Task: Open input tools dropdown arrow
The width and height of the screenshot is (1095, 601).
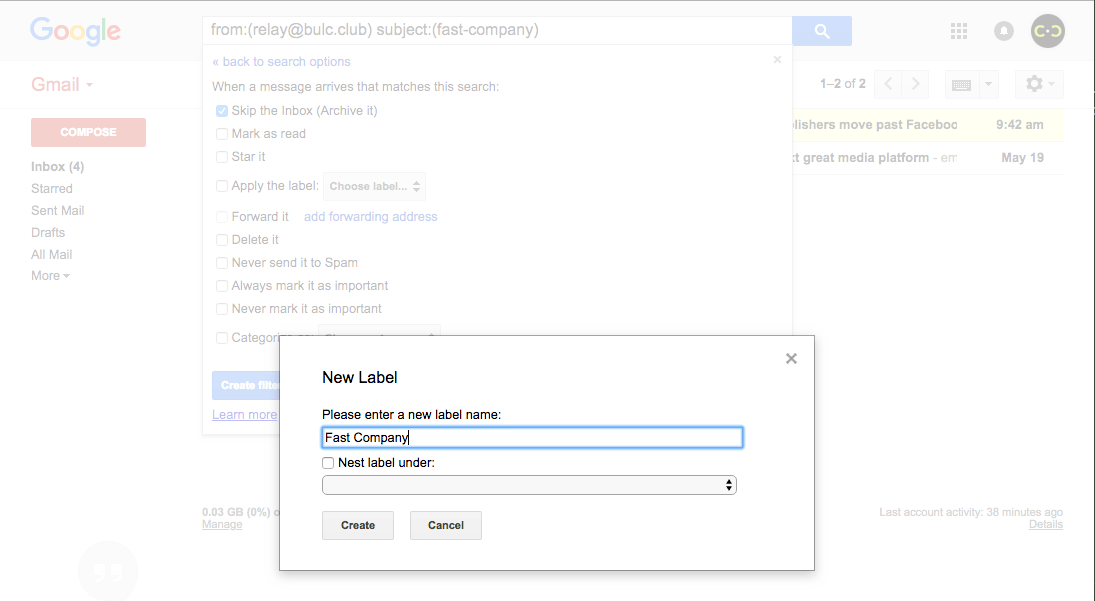Action: [988, 84]
